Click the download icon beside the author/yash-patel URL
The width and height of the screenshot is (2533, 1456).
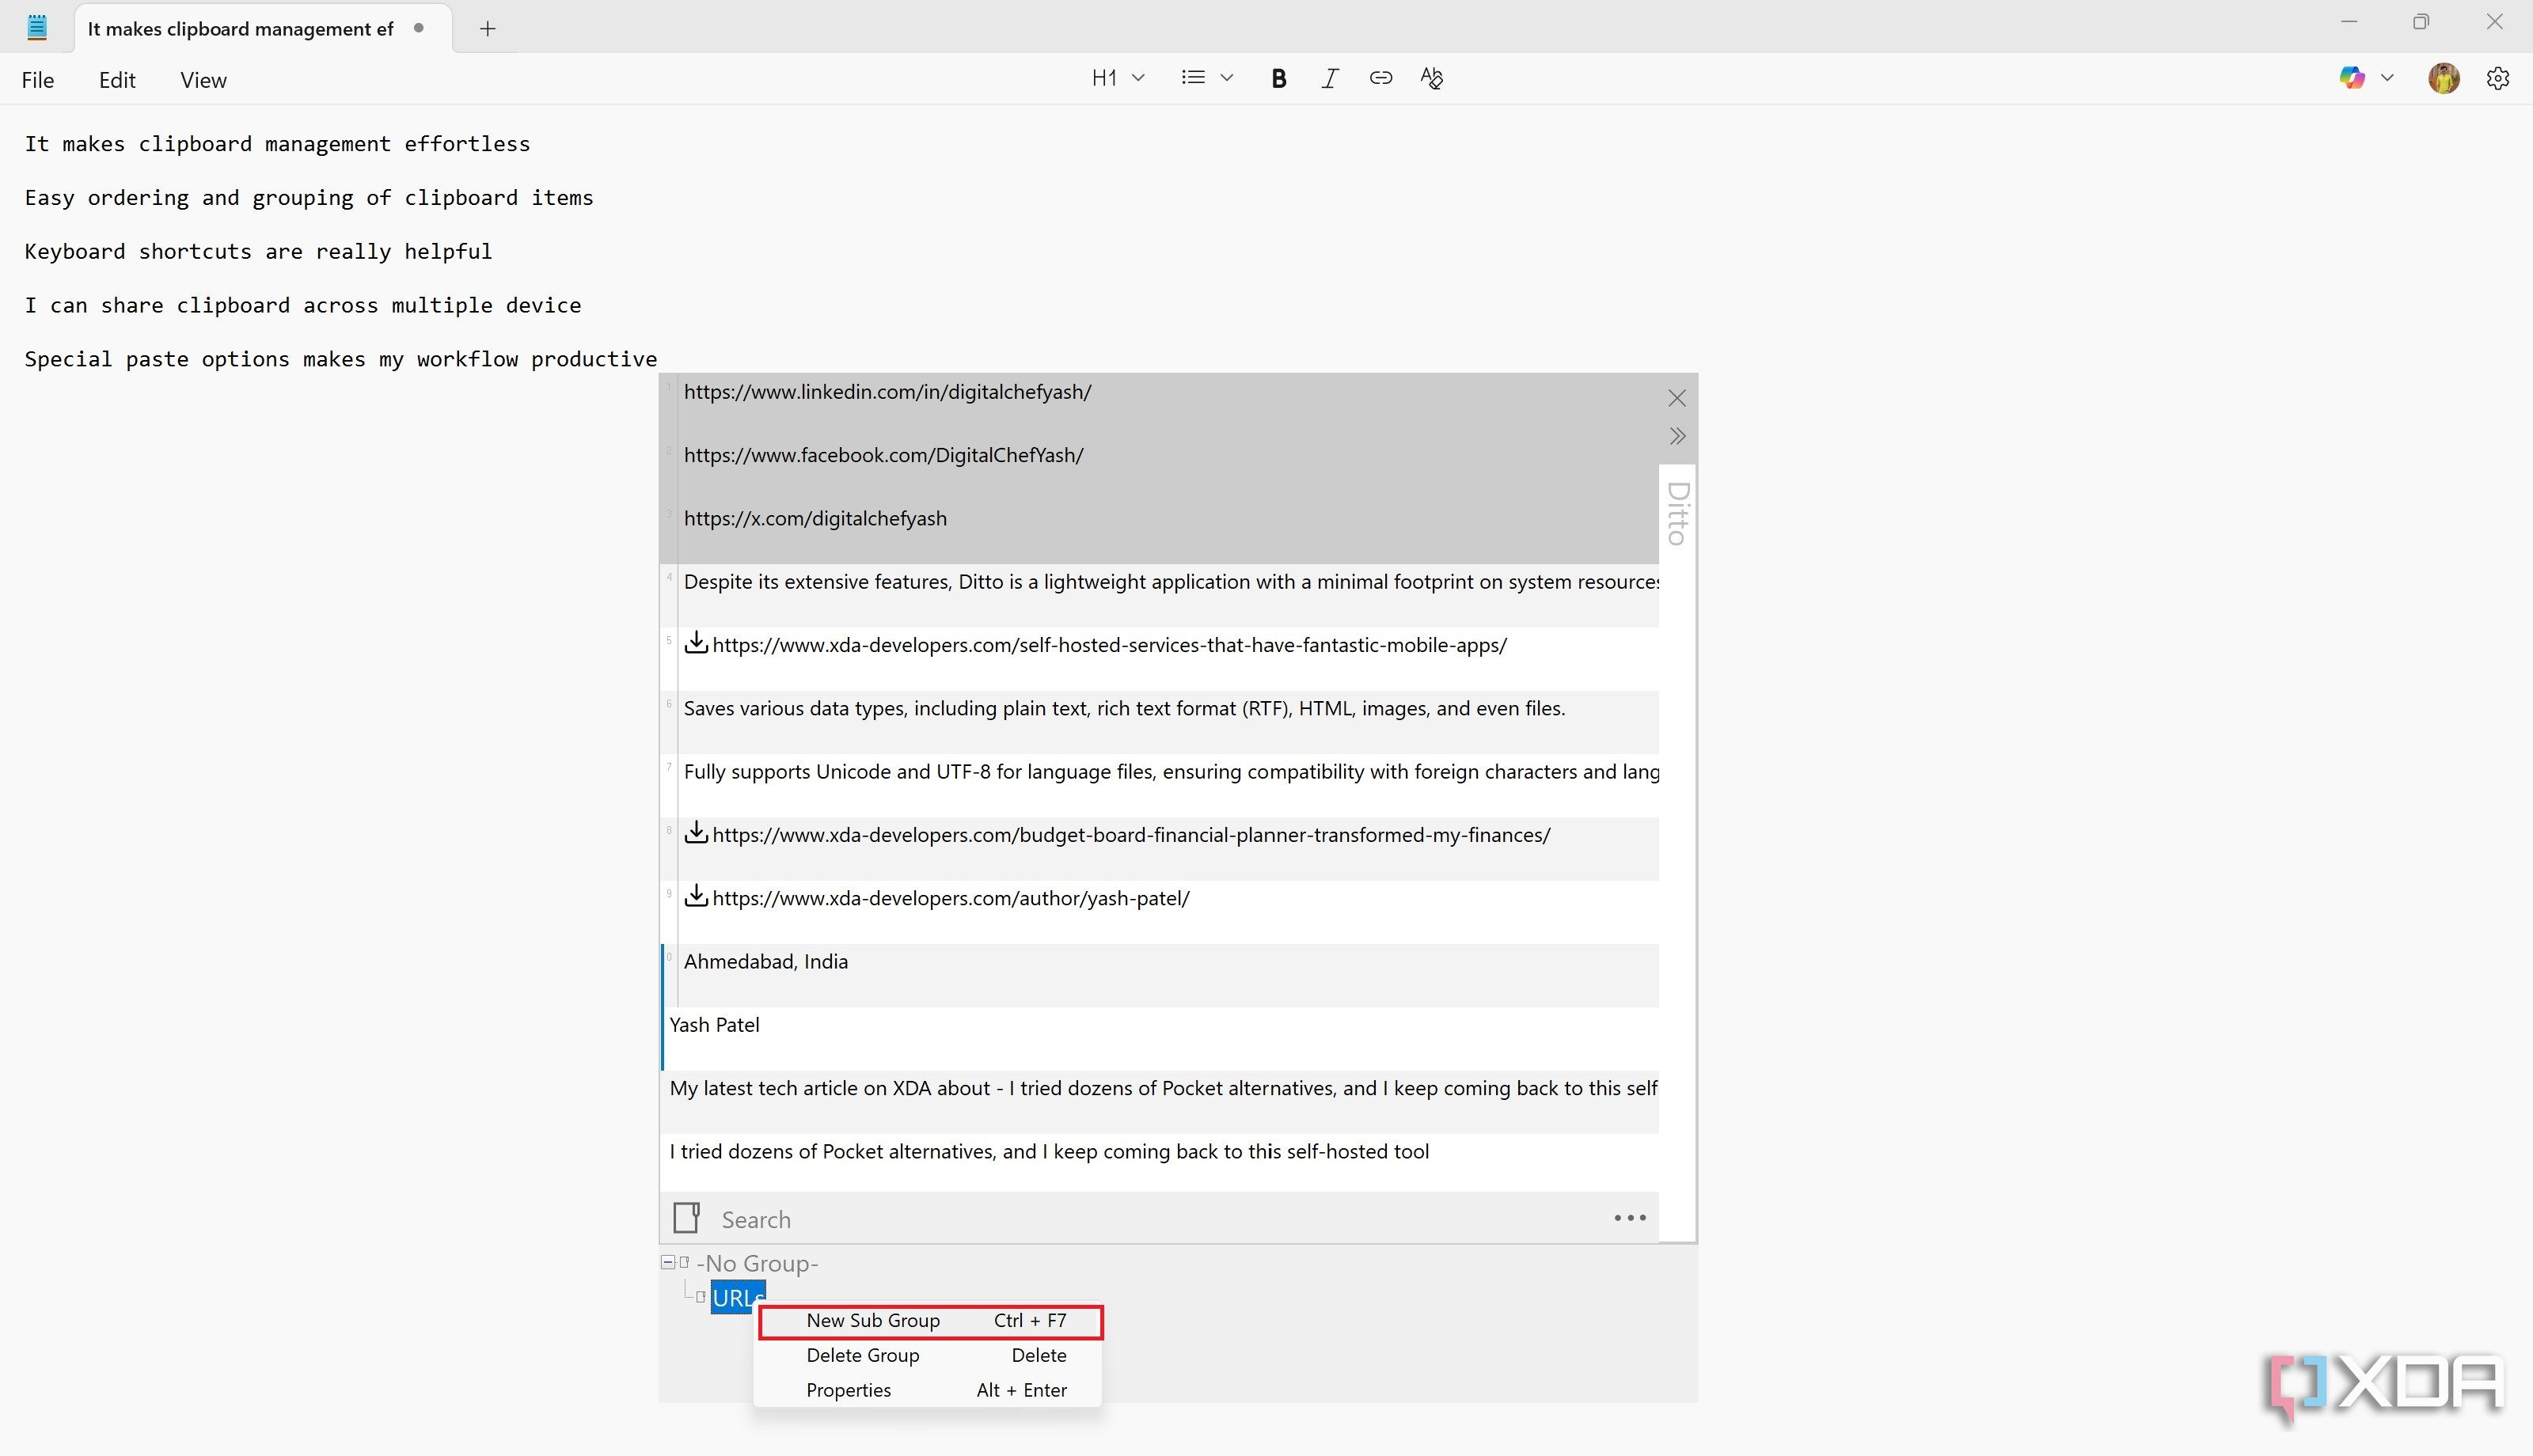(x=696, y=896)
